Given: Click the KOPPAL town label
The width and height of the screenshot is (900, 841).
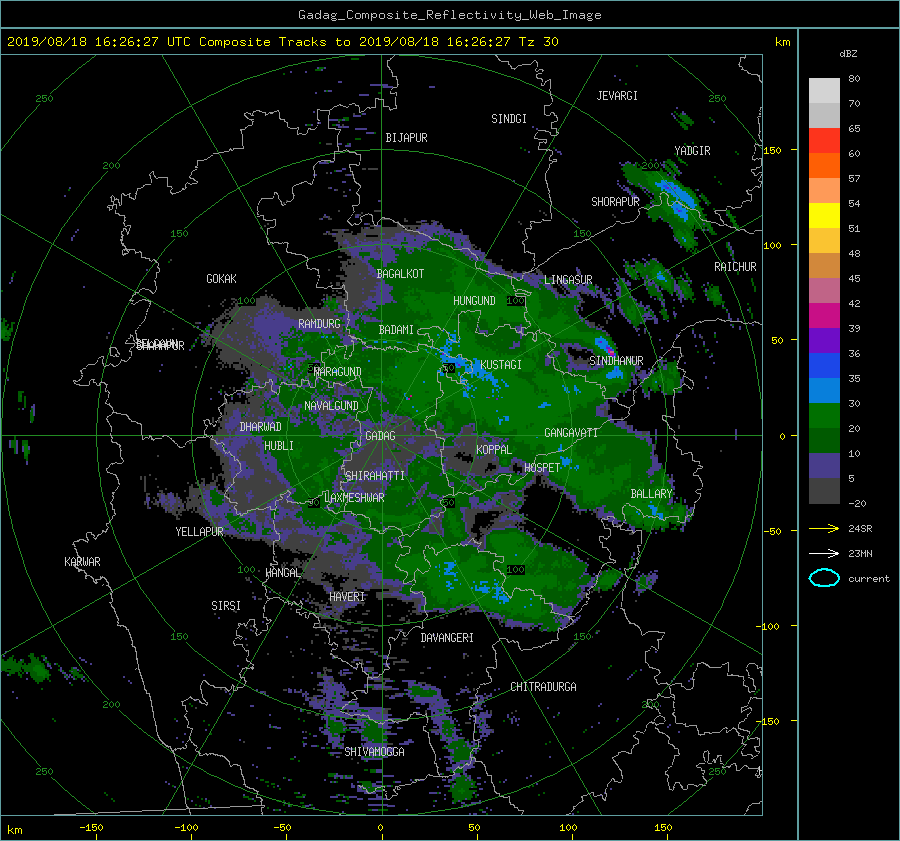Looking at the screenshot, I should (x=494, y=449).
